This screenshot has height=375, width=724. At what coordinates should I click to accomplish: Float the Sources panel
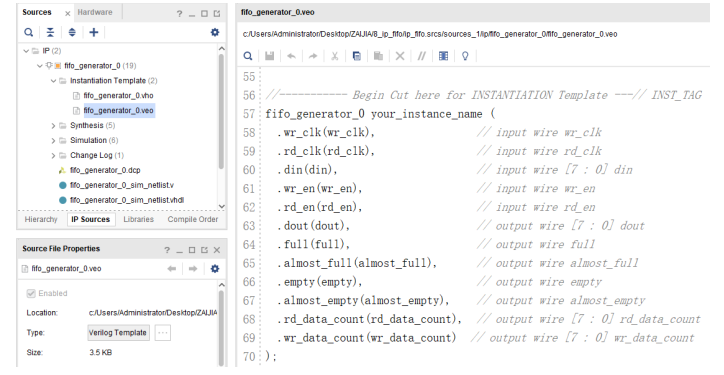[217, 14]
